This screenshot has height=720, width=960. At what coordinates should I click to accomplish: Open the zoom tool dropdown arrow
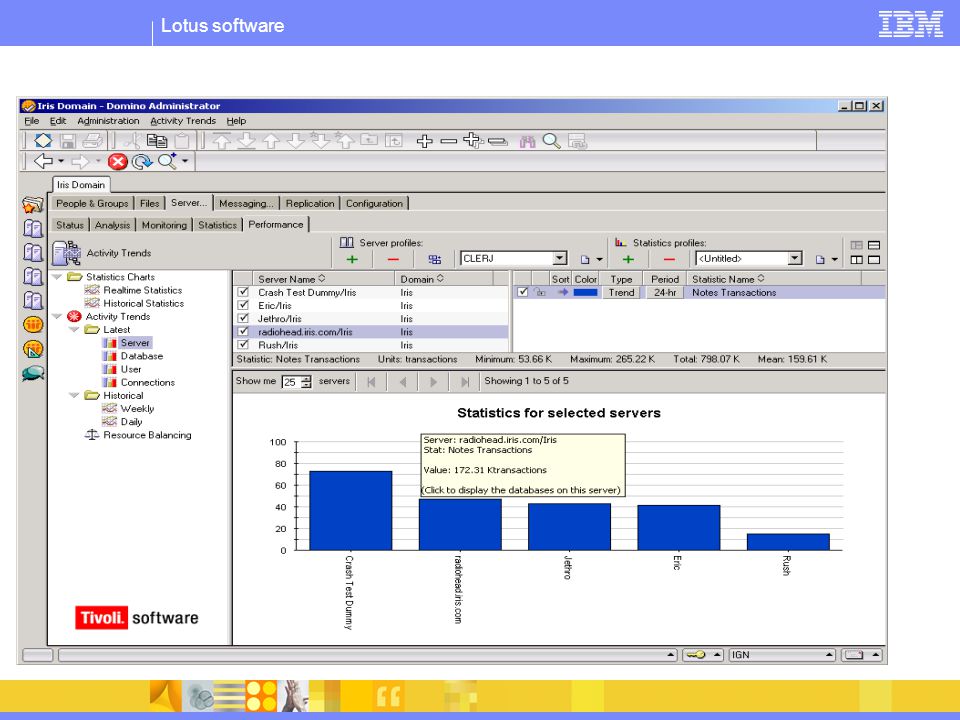[185, 162]
